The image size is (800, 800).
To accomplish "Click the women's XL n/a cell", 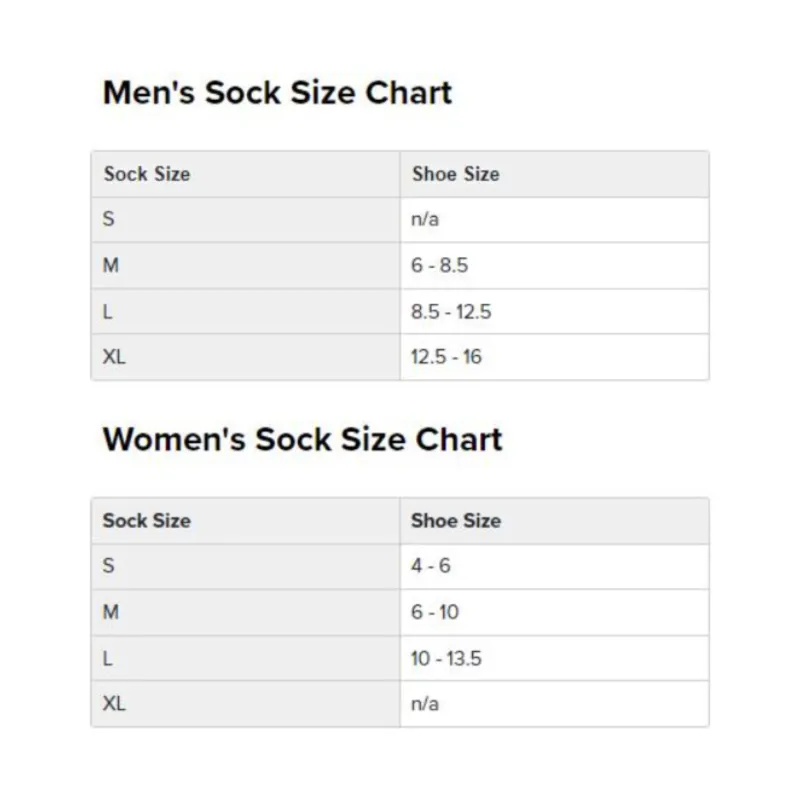I will 425,704.
